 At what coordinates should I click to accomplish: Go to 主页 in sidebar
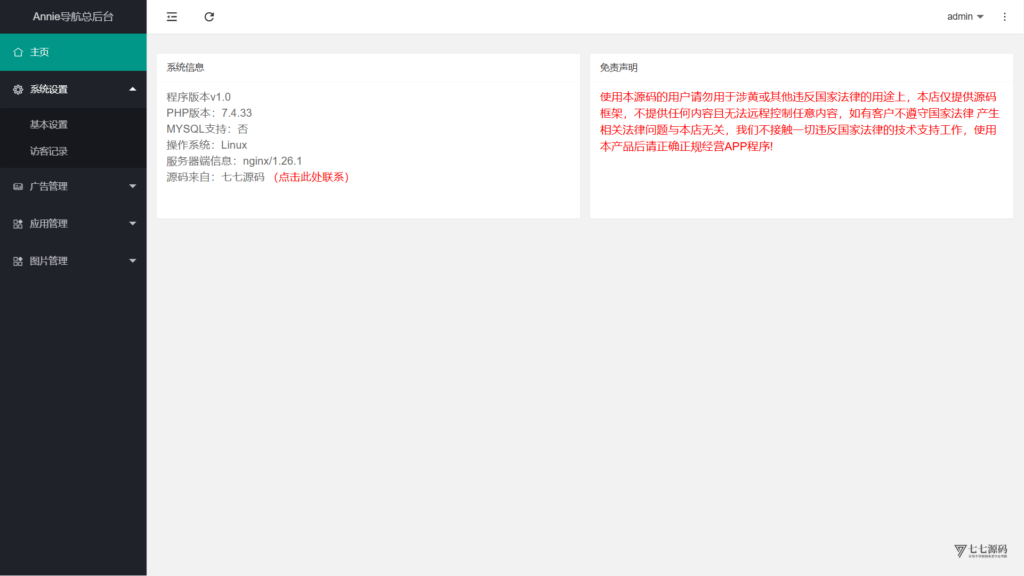[x=73, y=52]
